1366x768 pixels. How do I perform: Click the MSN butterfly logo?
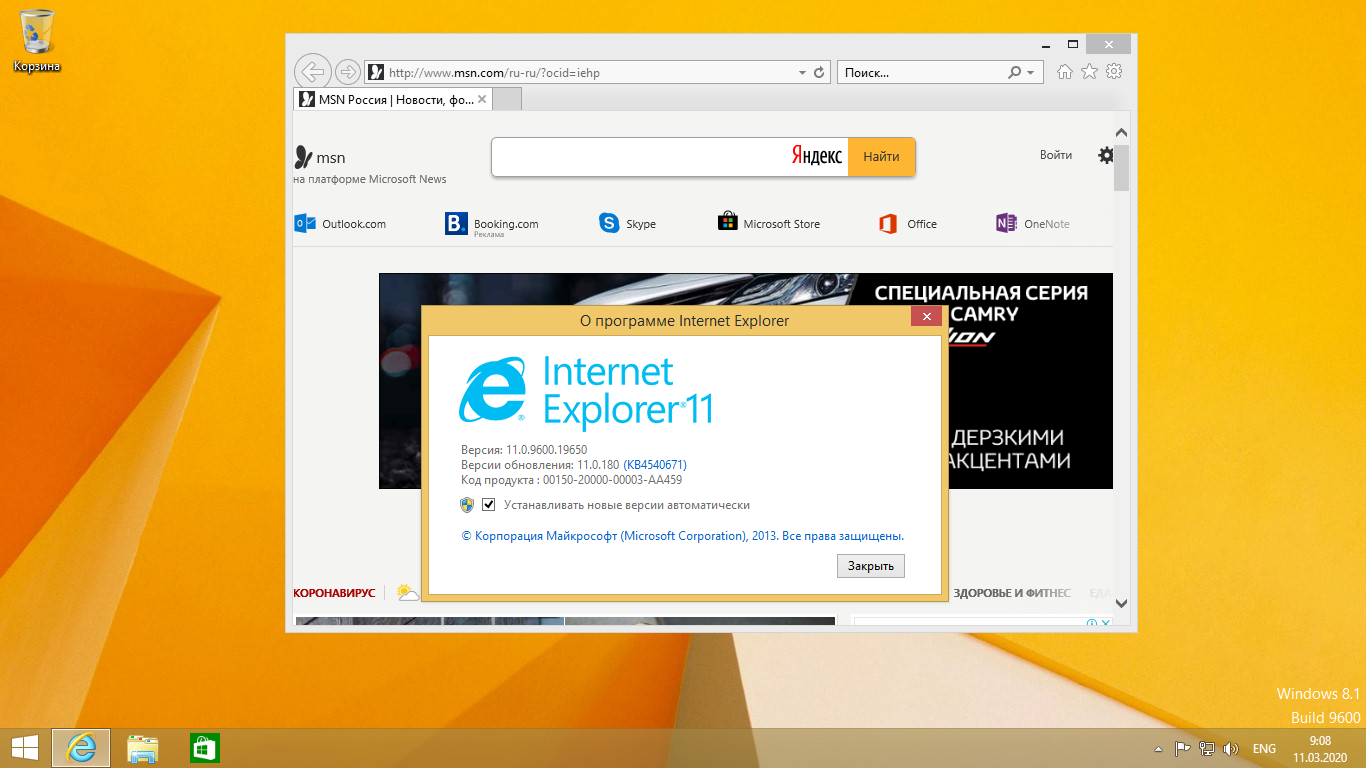[x=303, y=157]
